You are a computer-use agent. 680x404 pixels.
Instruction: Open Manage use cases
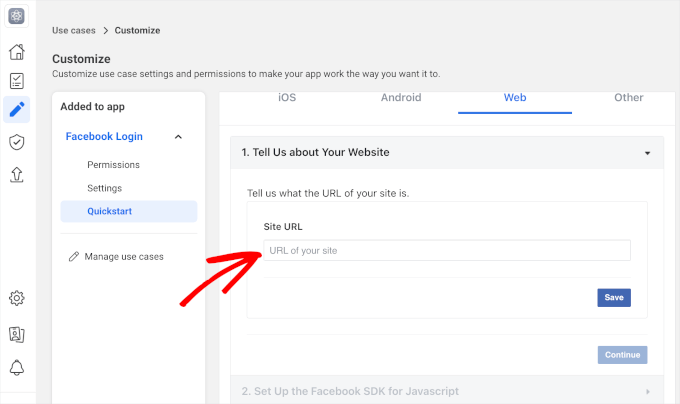click(x=124, y=257)
